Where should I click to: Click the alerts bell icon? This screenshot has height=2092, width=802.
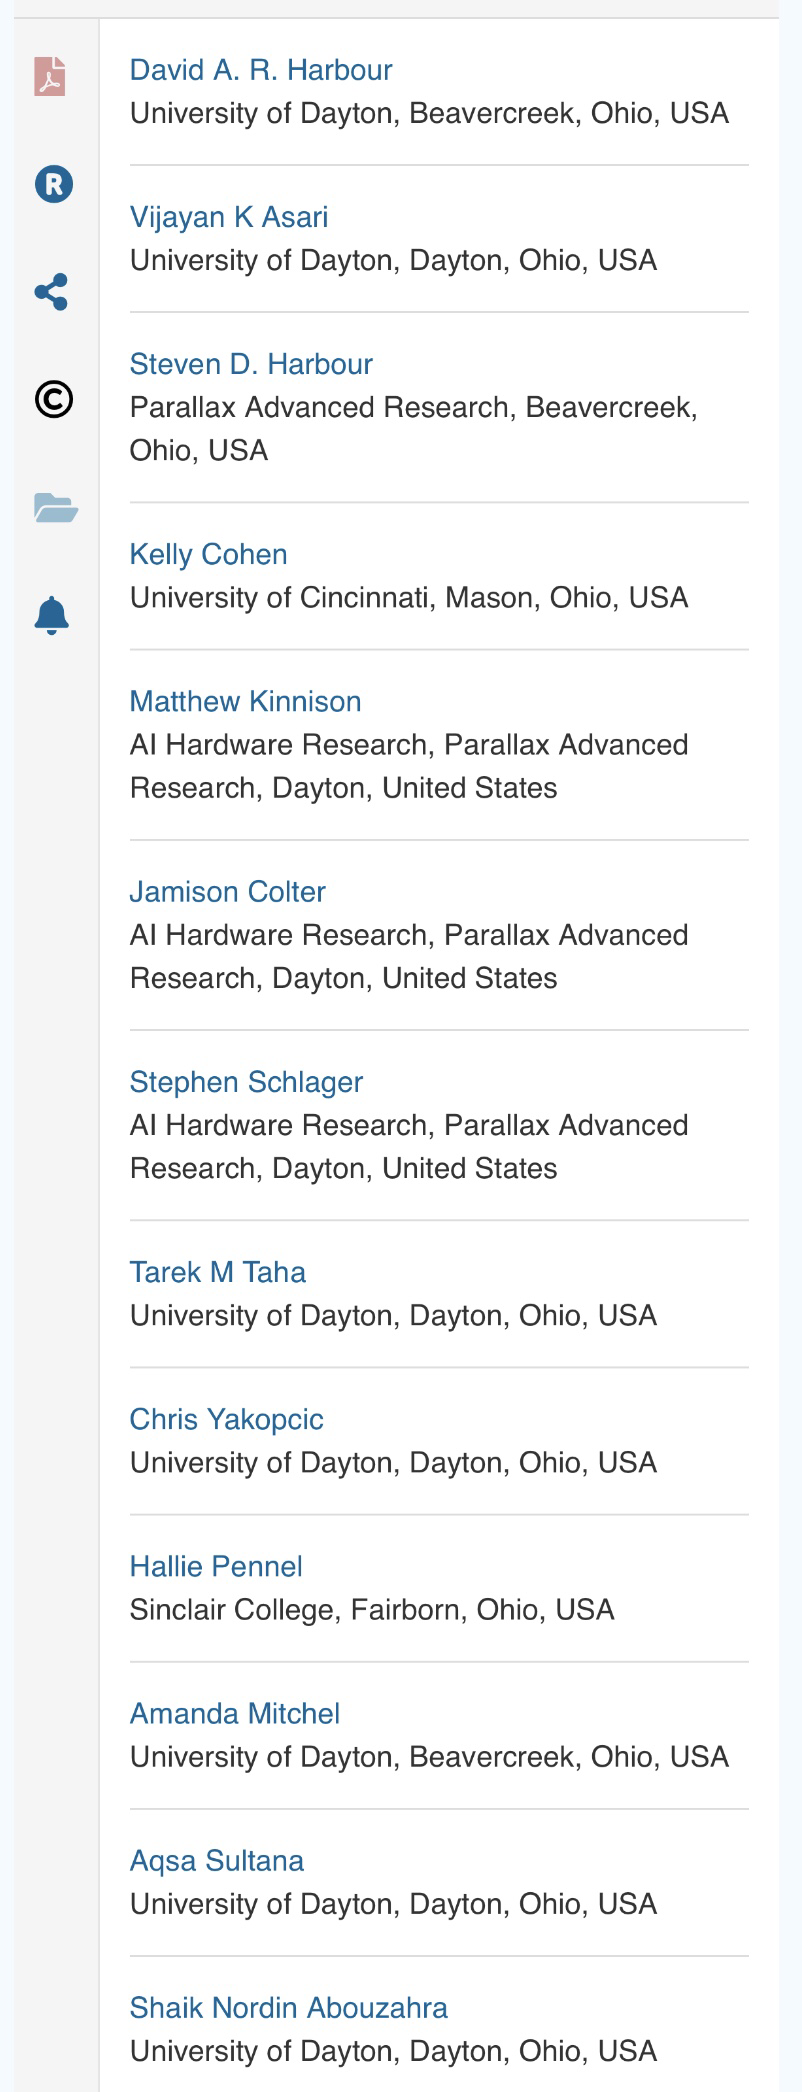pos(52,615)
